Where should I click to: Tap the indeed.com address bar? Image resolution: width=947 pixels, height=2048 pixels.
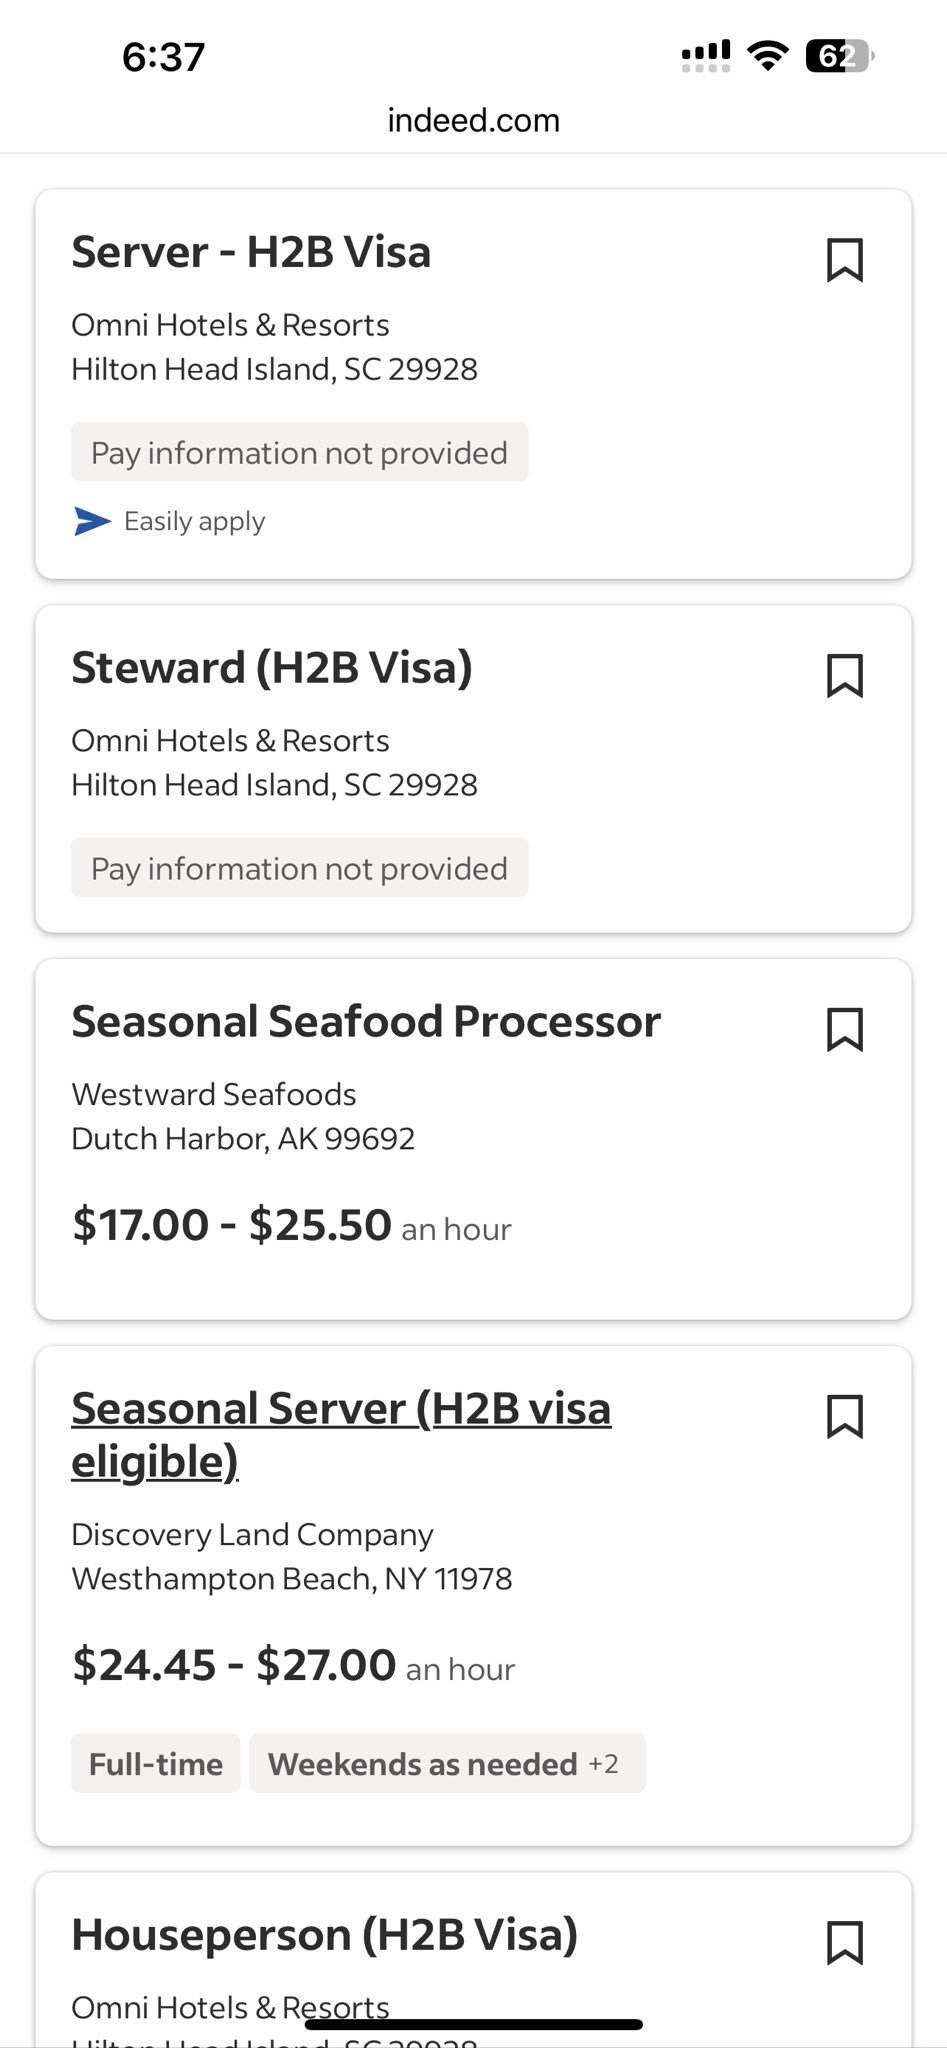[x=474, y=121]
